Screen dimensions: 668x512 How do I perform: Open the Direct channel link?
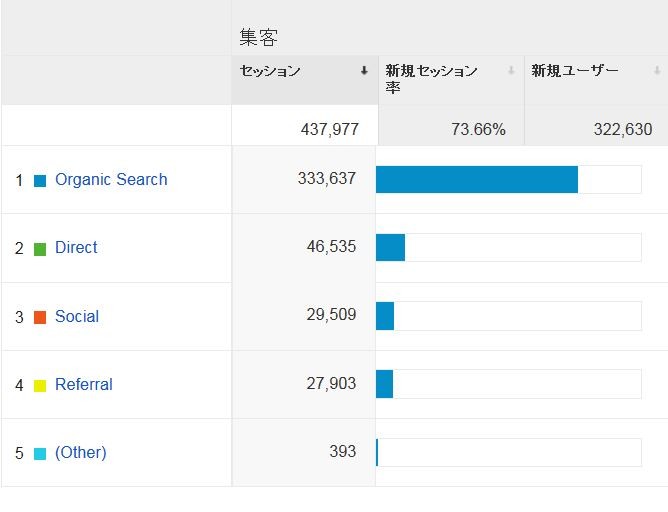click(x=76, y=248)
